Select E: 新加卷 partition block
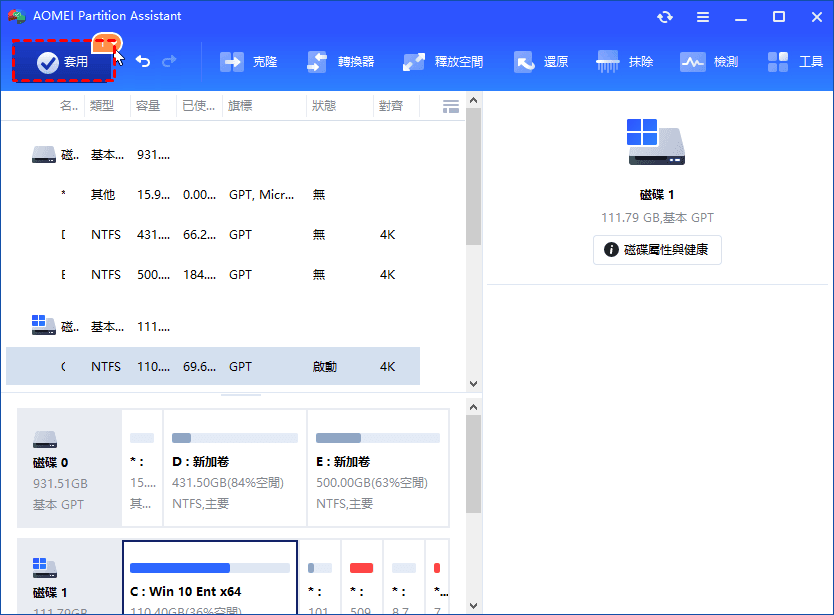The image size is (834, 615). tap(378, 468)
